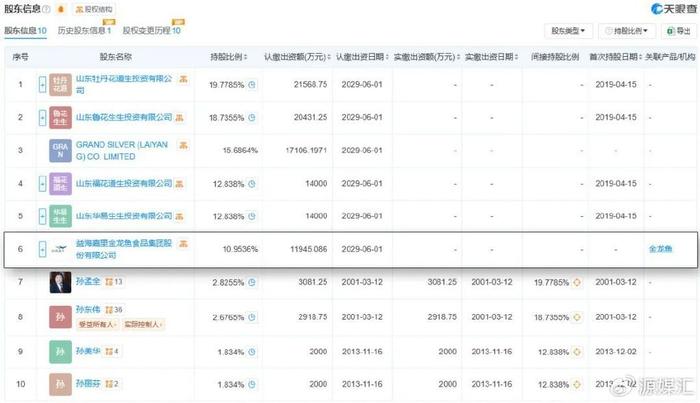
Task: Click the 受益所有人 tag under 孙东伟
Action: click(97, 324)
